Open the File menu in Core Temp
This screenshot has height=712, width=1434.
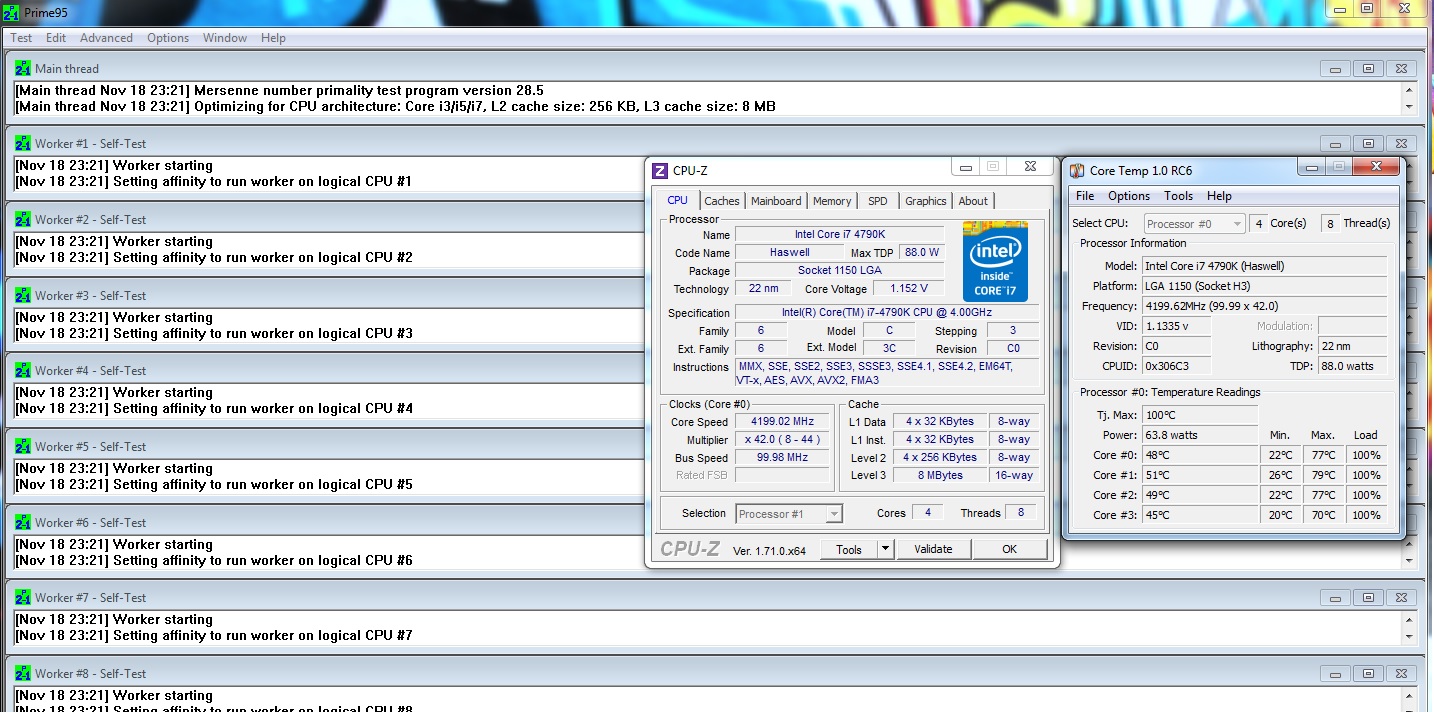pos(1085,196)
